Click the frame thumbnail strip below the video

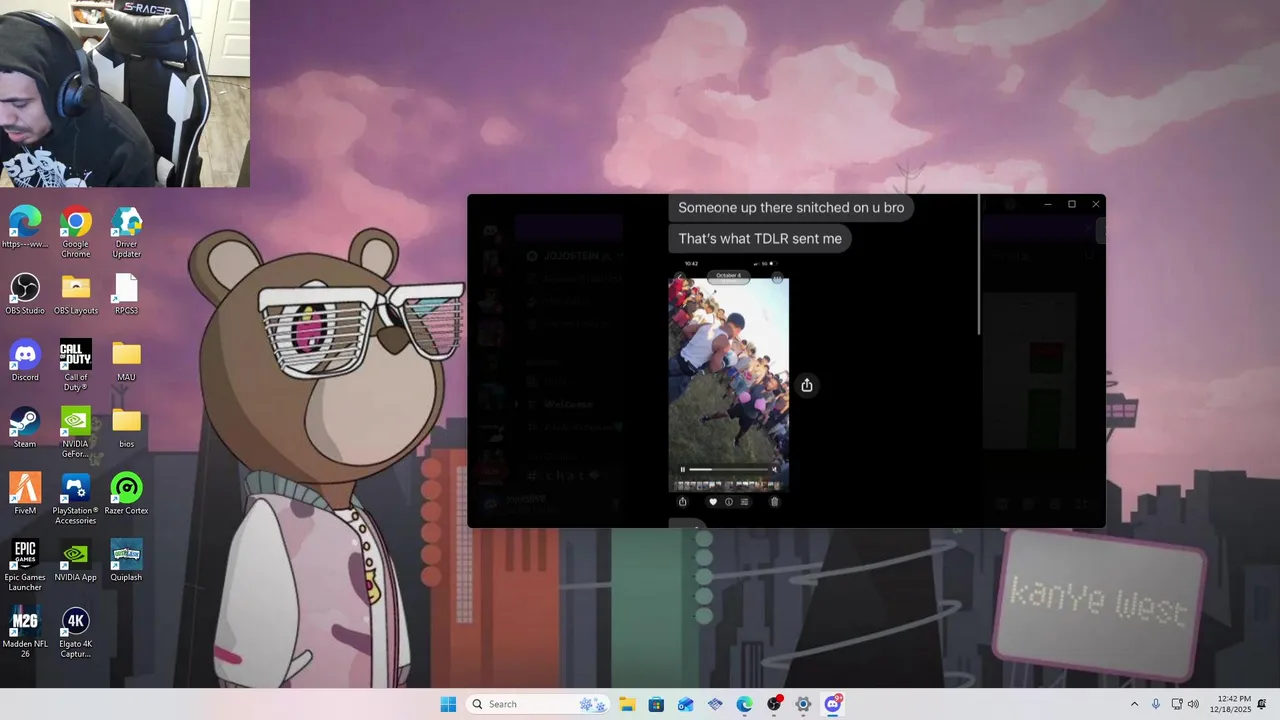pos(729,485)
